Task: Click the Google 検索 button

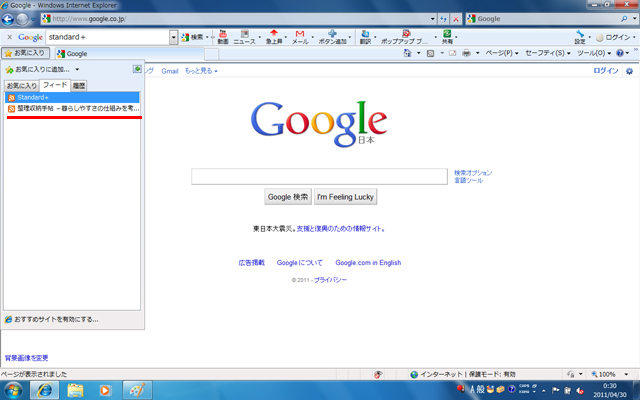Action: [x=288, y=197]
